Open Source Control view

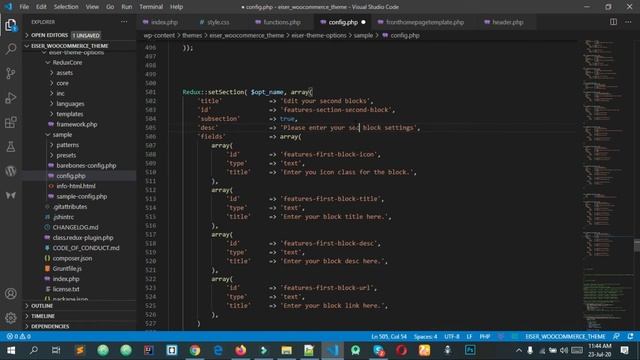(x=11, y=73)
